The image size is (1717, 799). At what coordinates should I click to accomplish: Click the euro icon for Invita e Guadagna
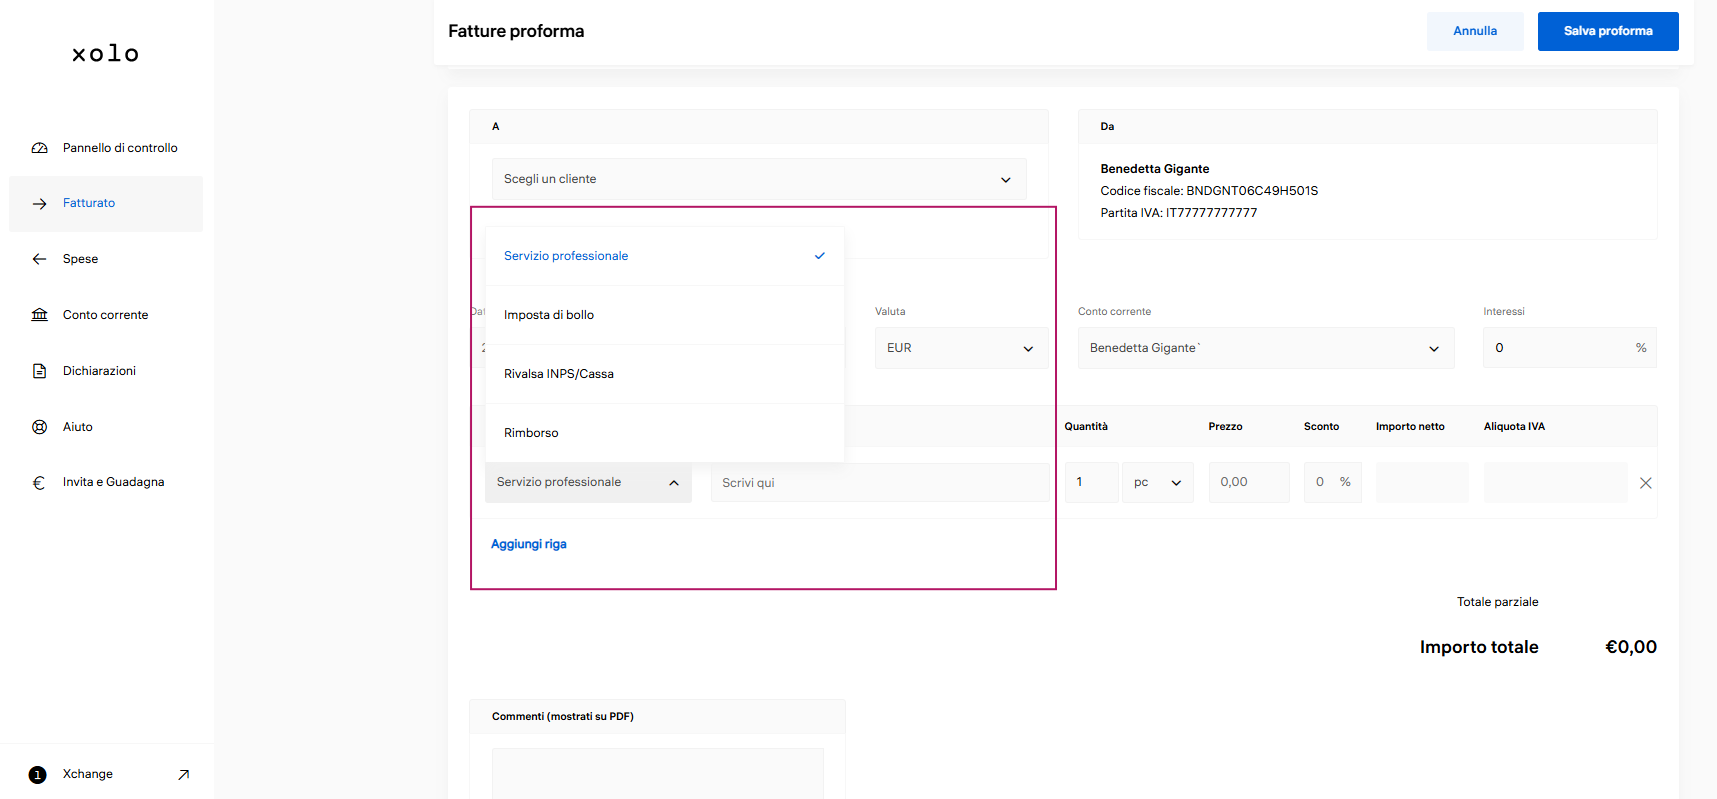click(x=40, y=483)
